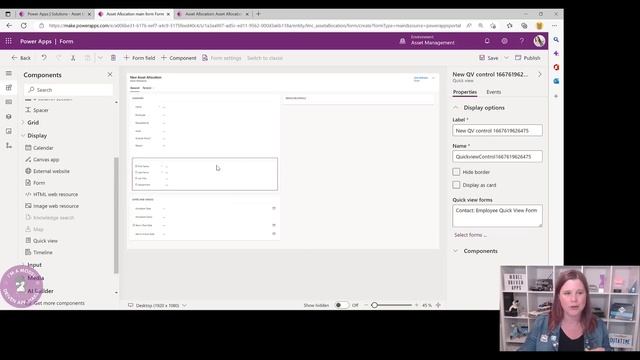Click the Select forms link
Image resolution: width=640 pixels, height=360 pixels.
[x=470, y=235]
